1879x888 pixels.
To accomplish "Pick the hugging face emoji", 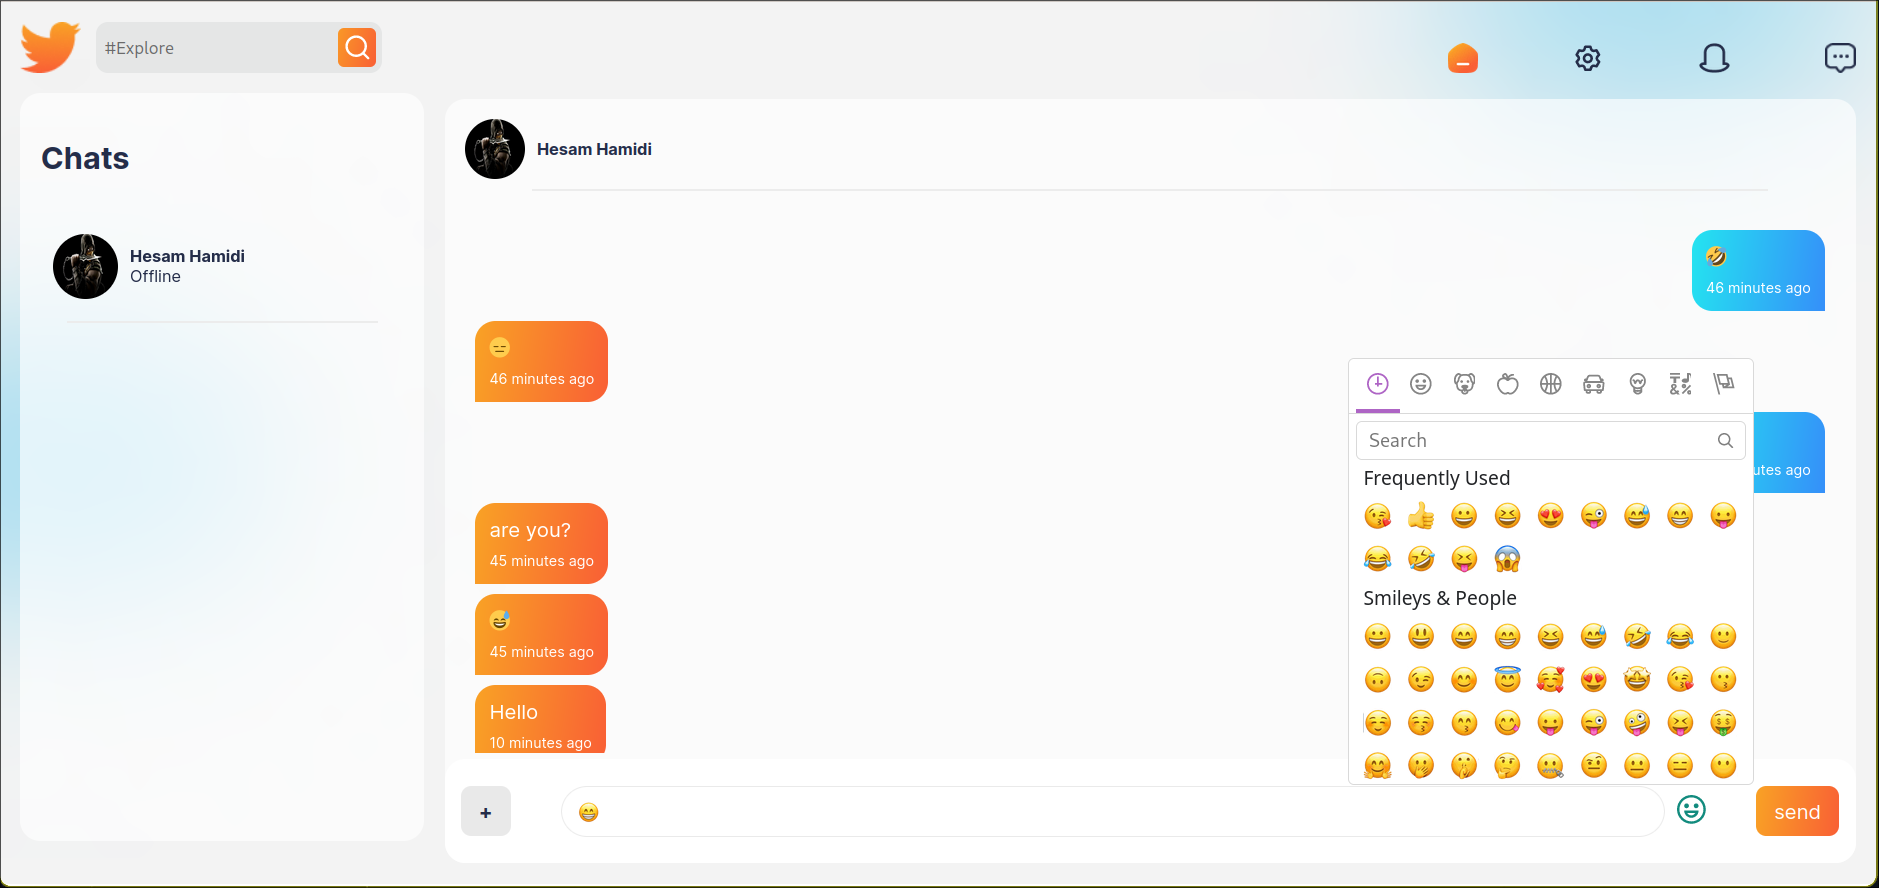I will [1378, 766].
